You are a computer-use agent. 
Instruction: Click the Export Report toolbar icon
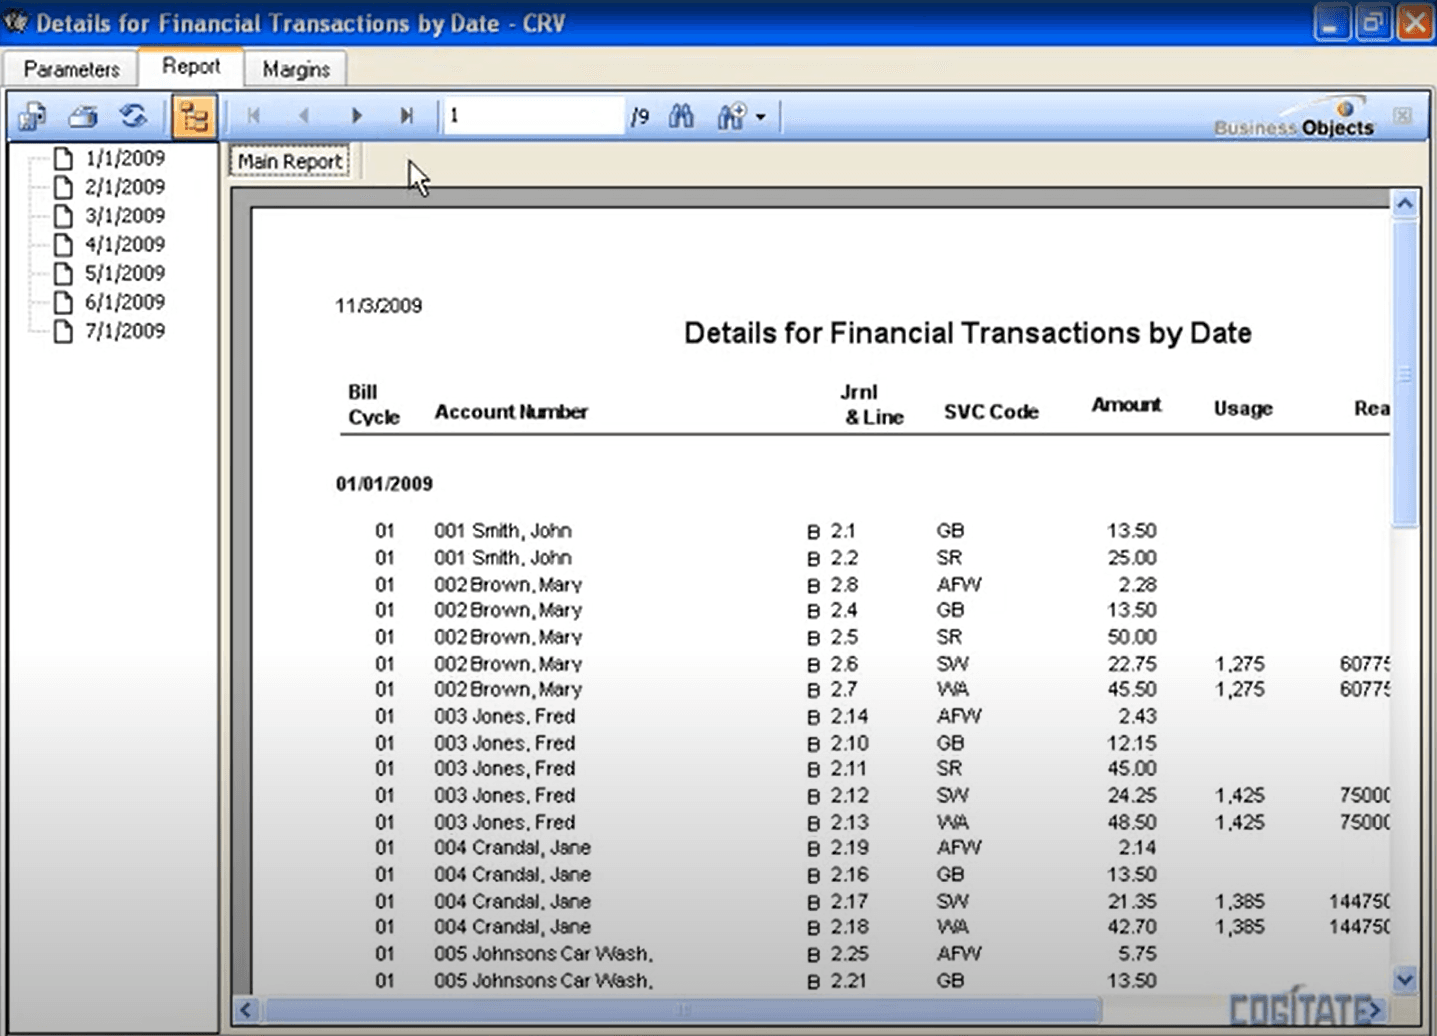point(33,117)
